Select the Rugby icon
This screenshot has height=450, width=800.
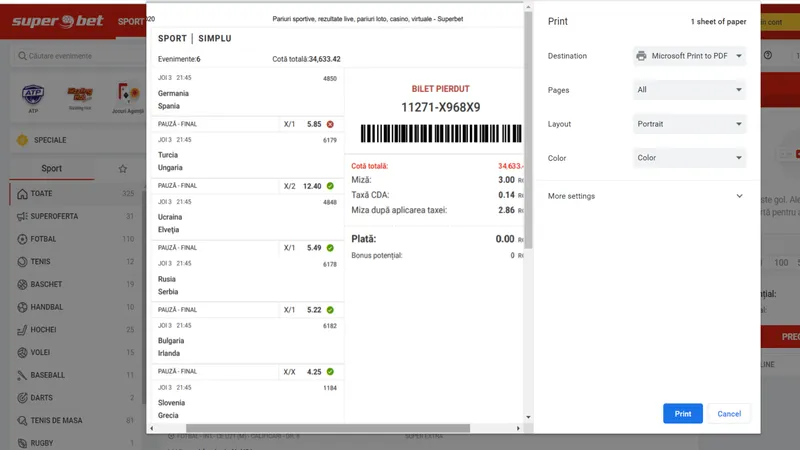pos(22,443)
